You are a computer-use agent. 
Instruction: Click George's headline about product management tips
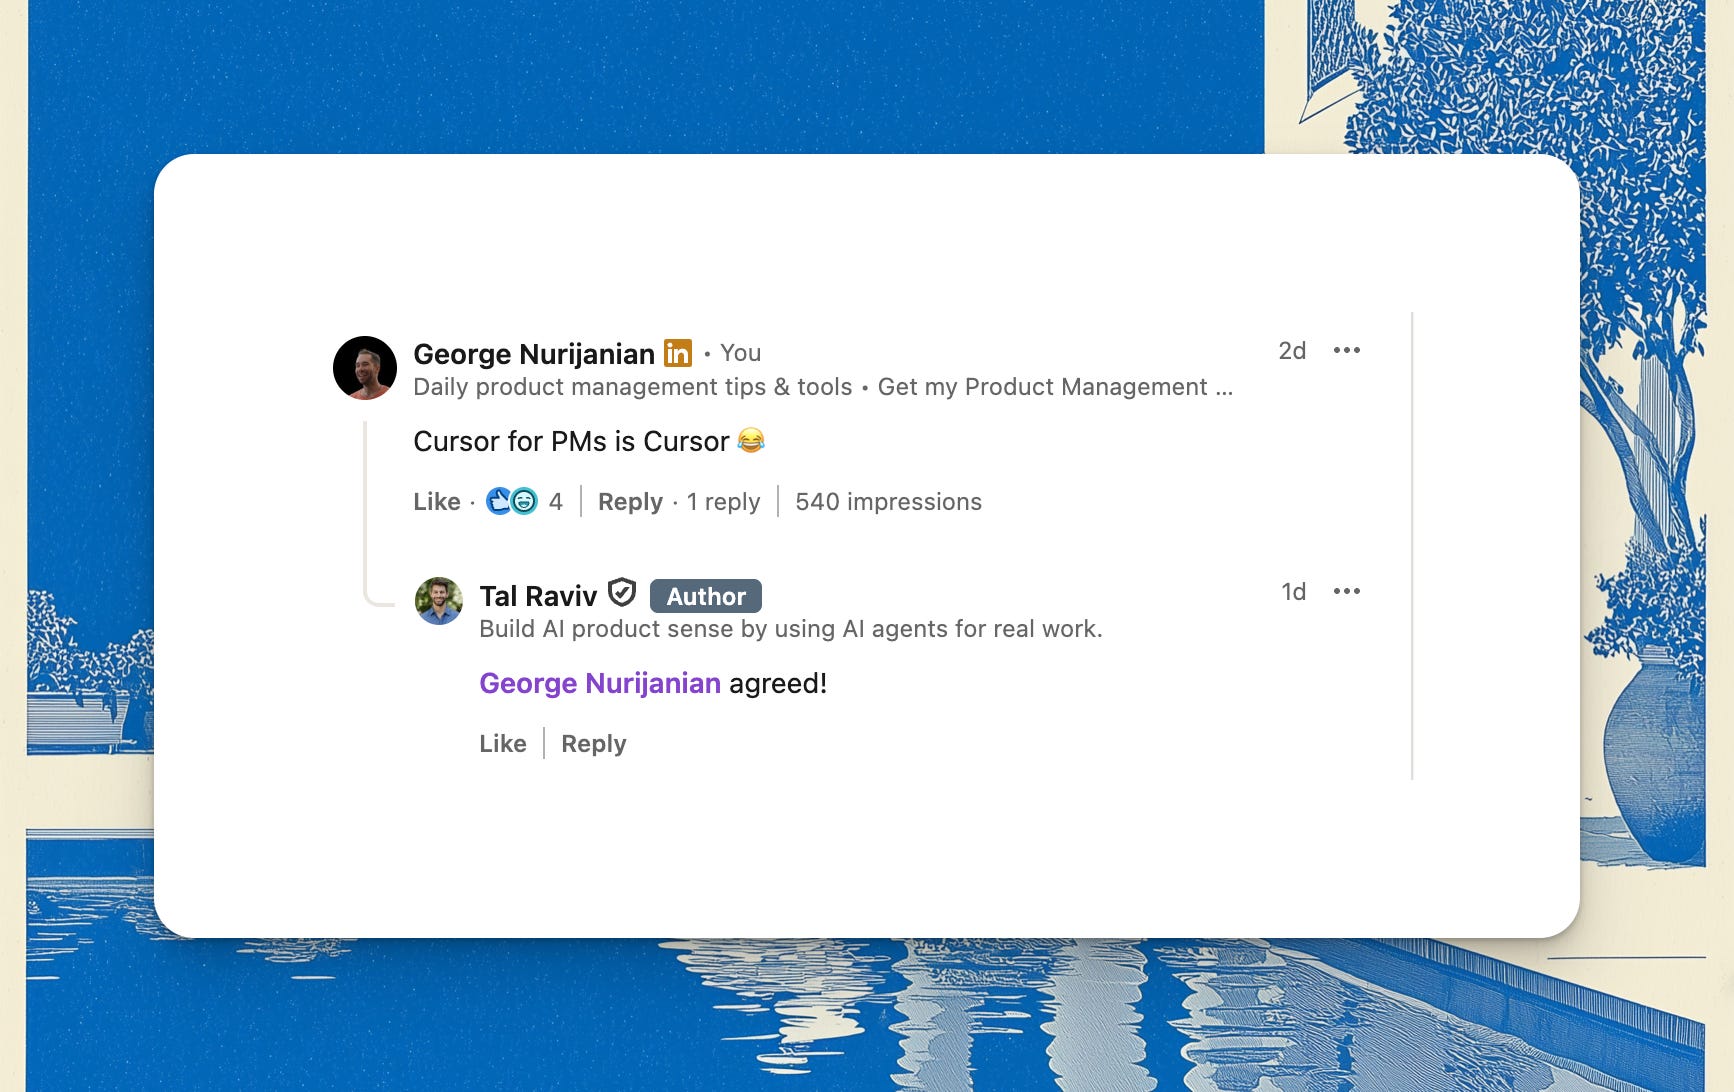[x=823, y=387]
